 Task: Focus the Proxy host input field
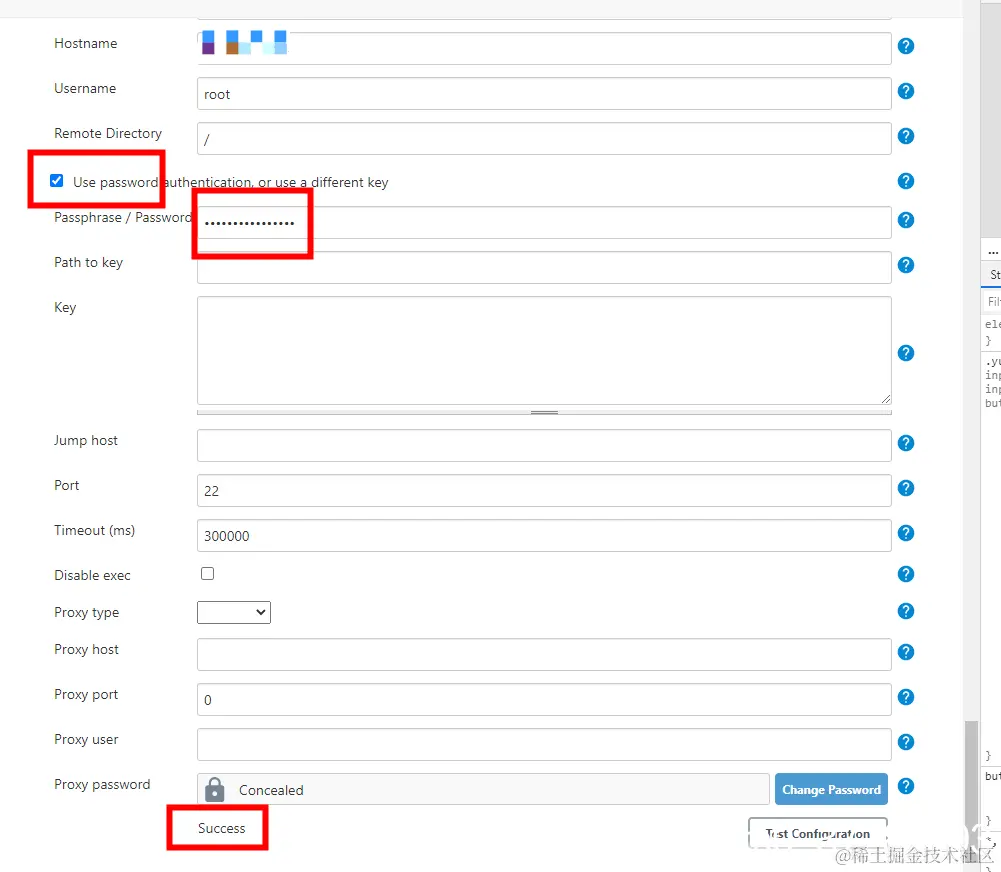coord(544,654)
